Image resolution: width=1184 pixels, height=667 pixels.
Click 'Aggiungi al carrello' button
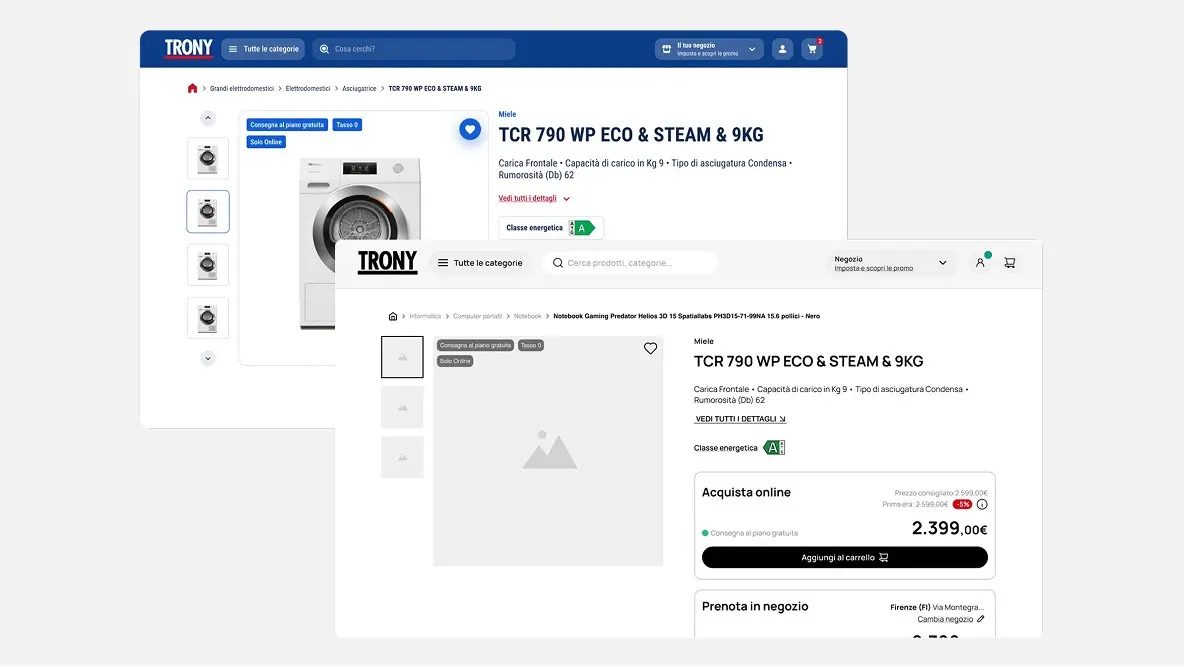(x=844, y=557)
